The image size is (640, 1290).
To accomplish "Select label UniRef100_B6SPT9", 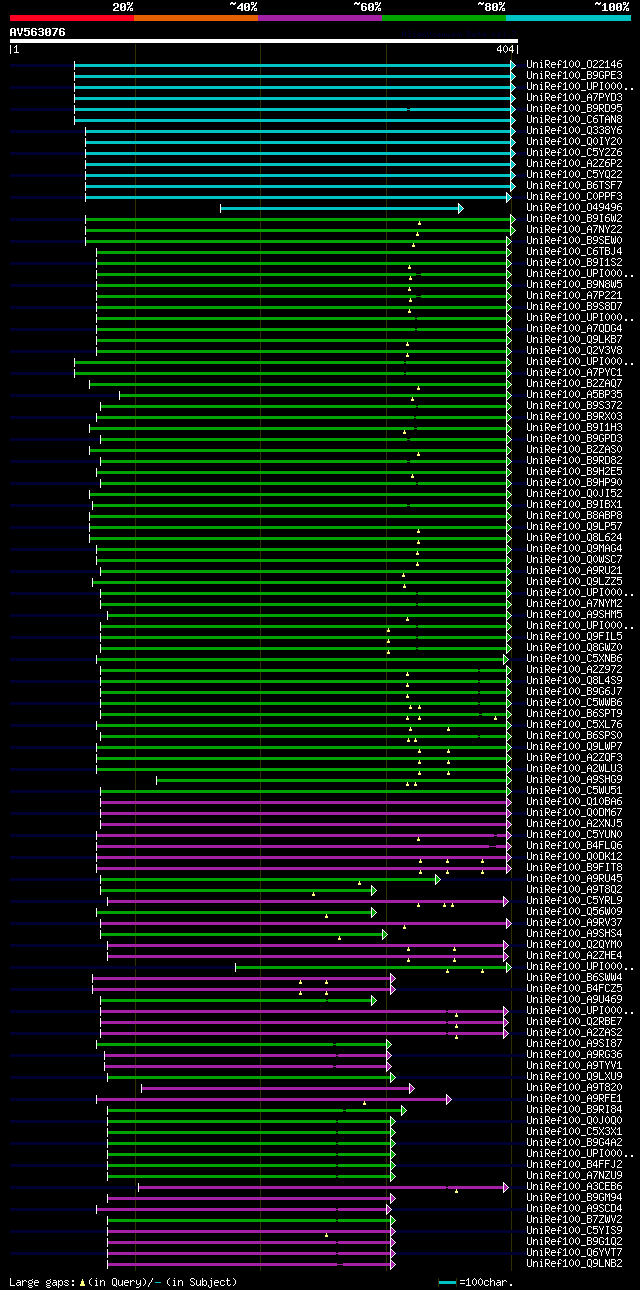I will tap(574, 713).
